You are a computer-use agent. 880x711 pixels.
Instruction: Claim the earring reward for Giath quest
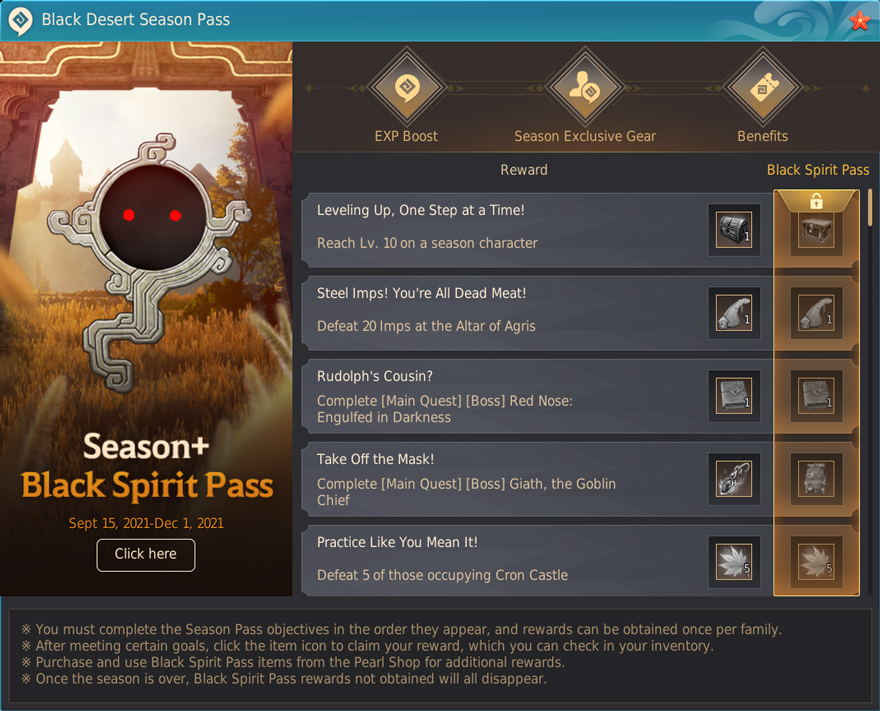(734, 479)
